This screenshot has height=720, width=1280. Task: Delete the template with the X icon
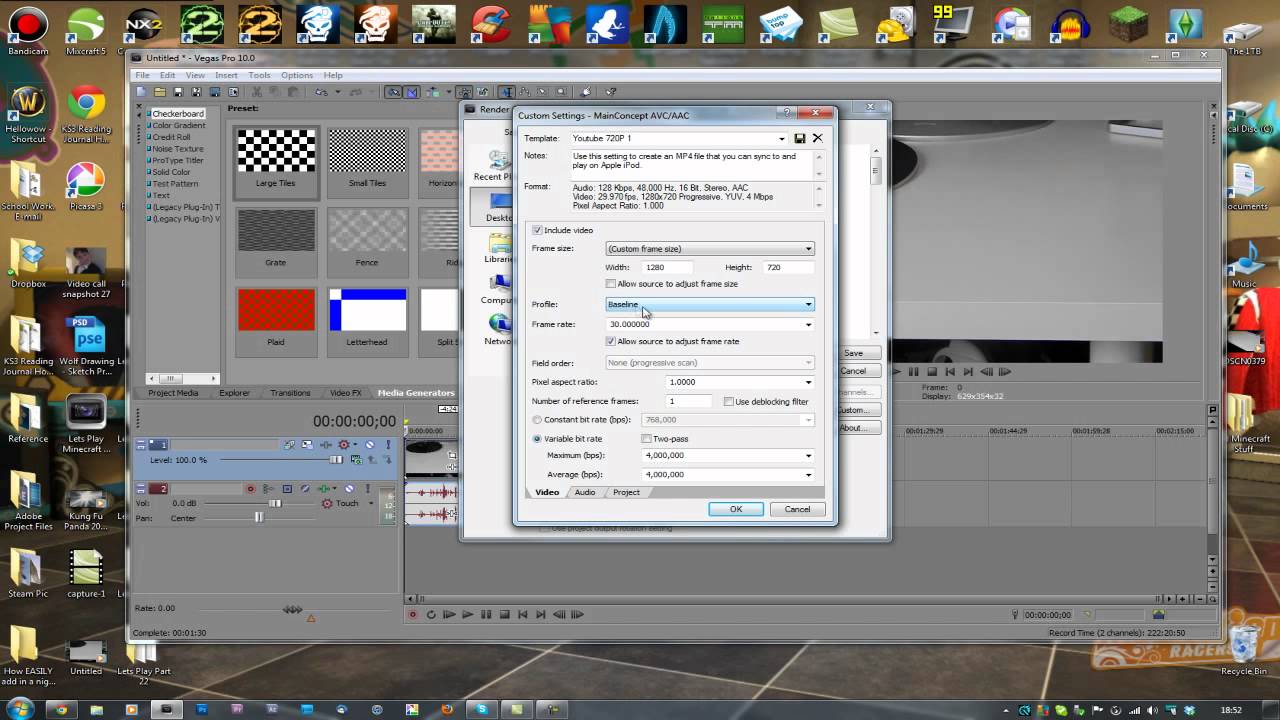[817, 138]
